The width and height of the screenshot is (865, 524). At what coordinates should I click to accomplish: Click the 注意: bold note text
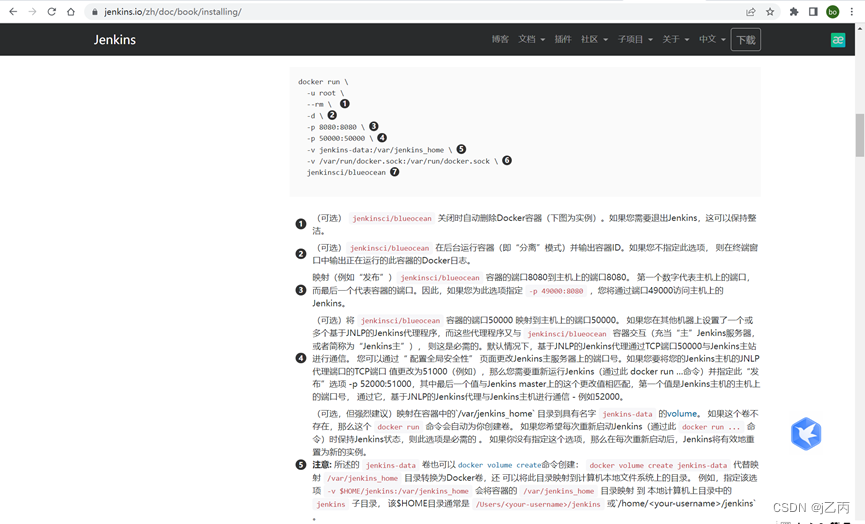pos(322,465)
